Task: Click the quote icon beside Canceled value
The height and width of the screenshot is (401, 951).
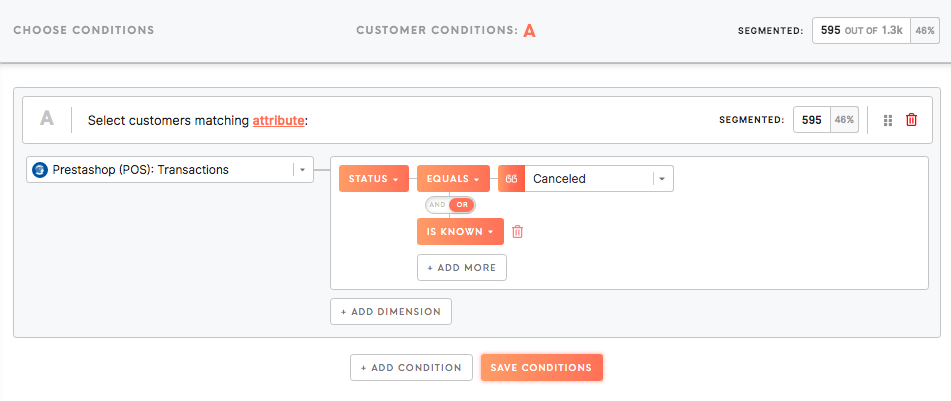Action: tap(511, 179)
